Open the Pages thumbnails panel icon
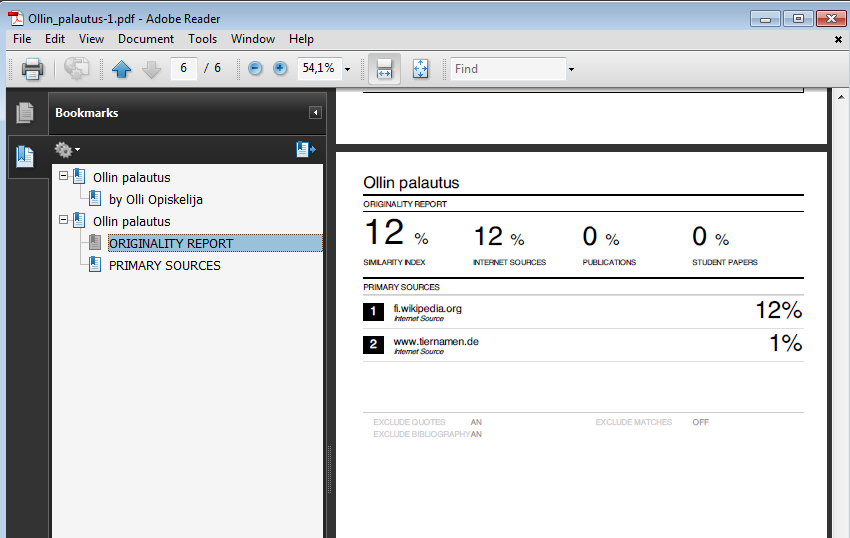Screen dimensions: 850x538 tap(25, 113)
